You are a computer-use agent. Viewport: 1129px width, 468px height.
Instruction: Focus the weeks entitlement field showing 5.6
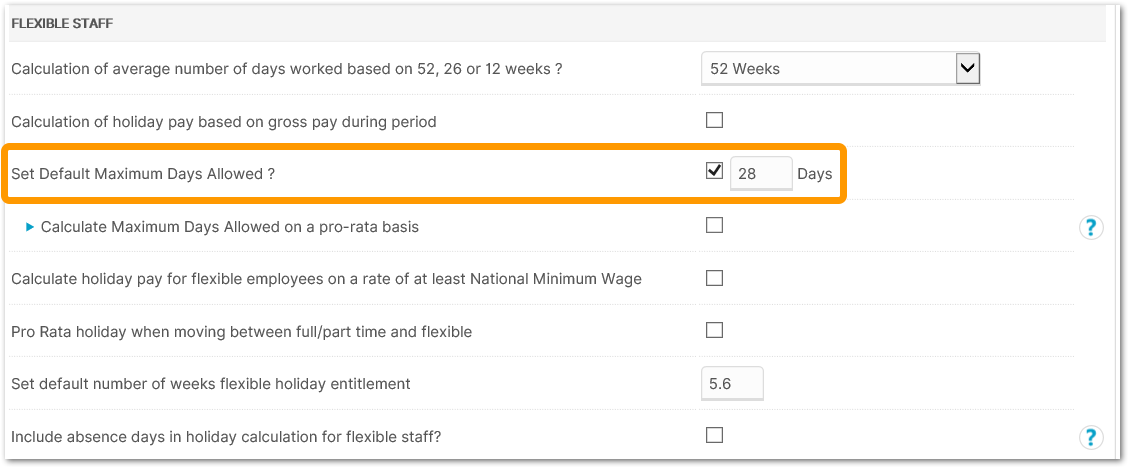pyautogui.click(x=732, y=384)
